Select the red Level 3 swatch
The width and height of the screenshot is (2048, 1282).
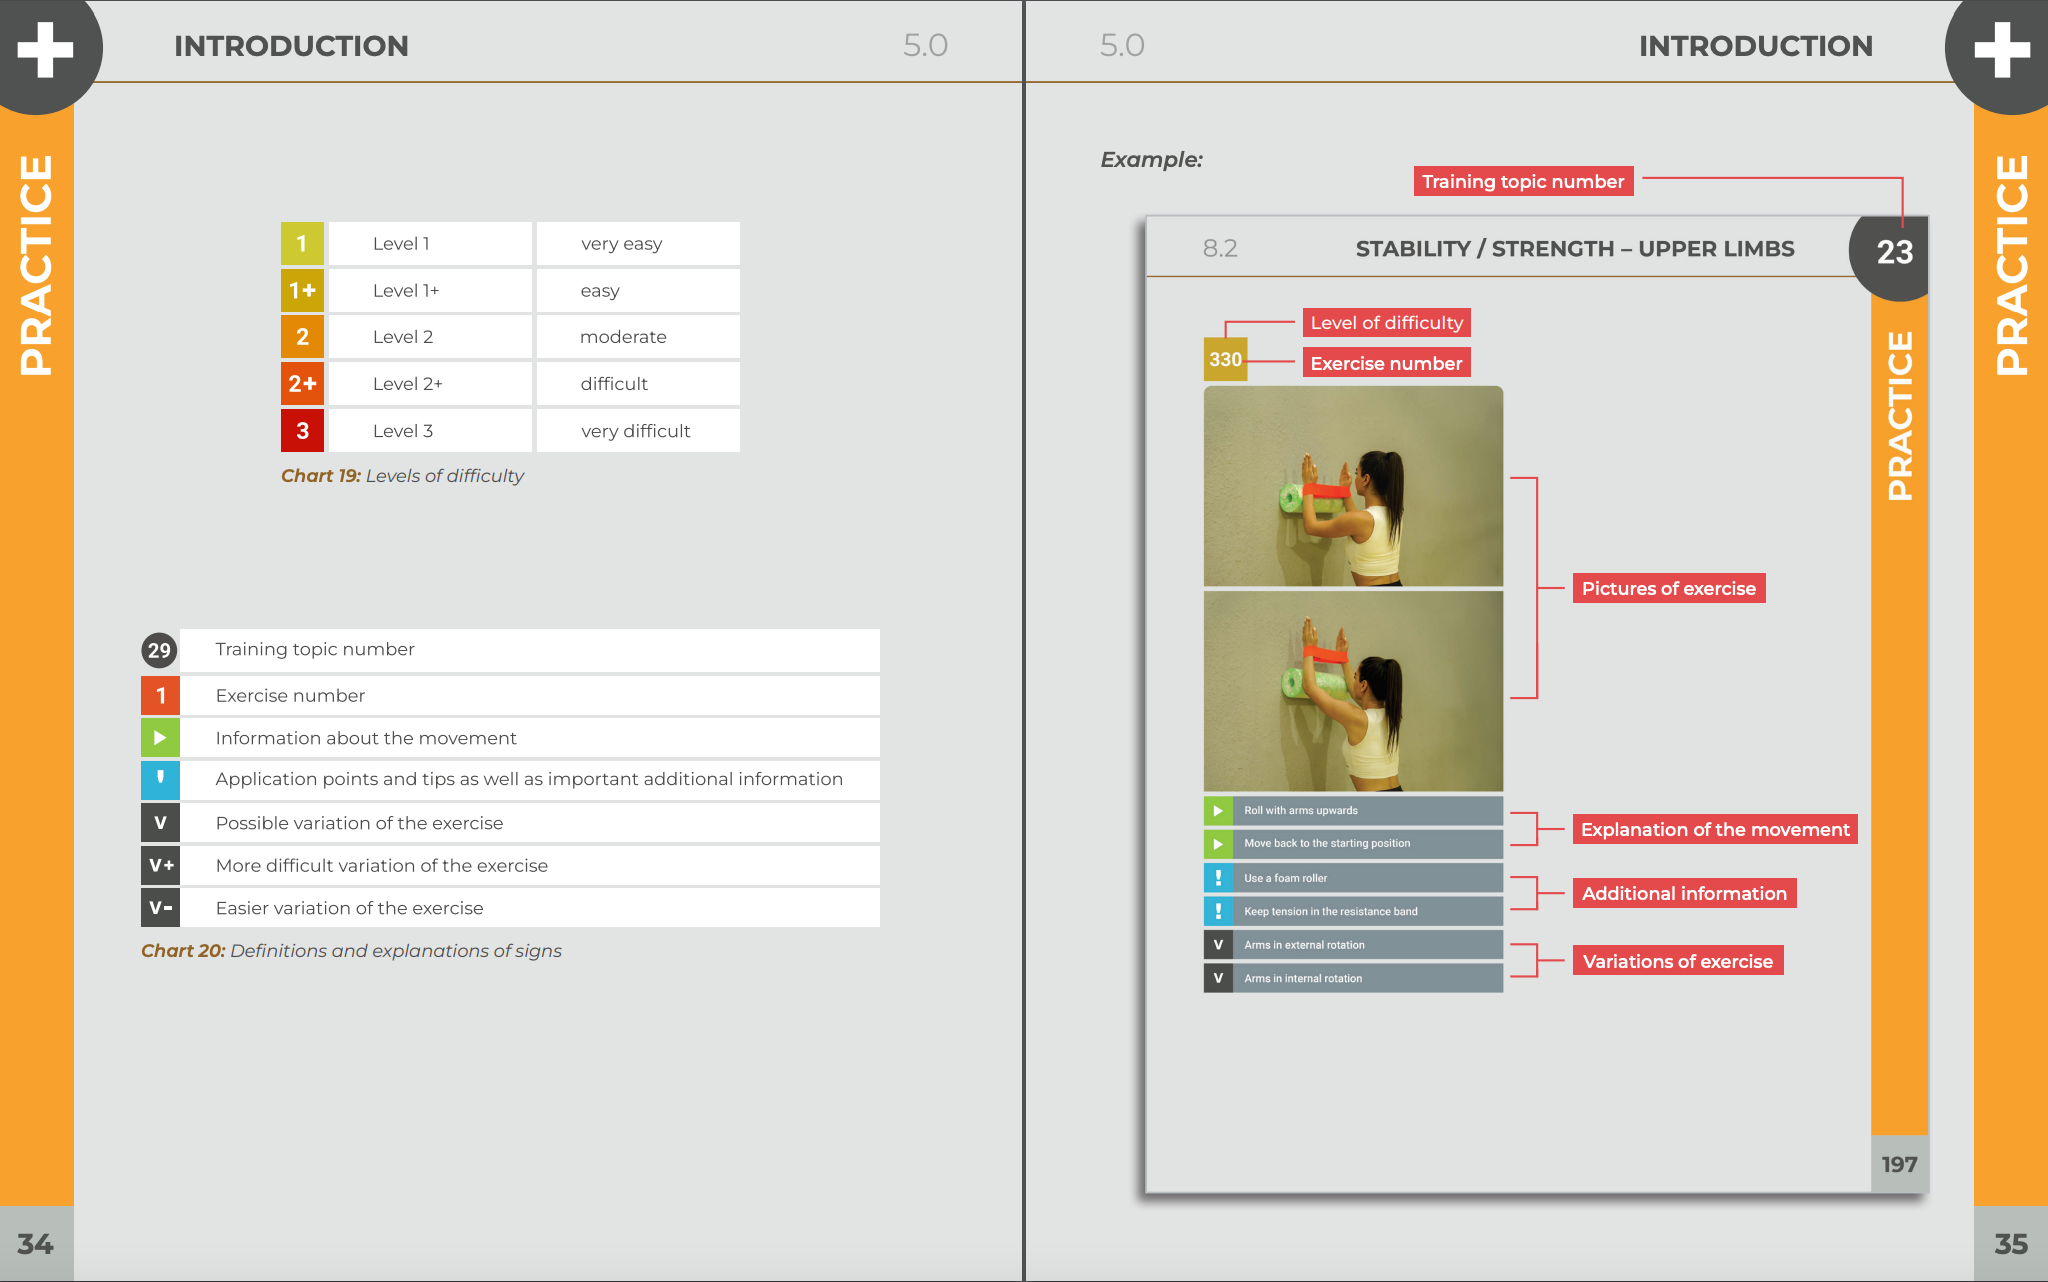point(302,430)
